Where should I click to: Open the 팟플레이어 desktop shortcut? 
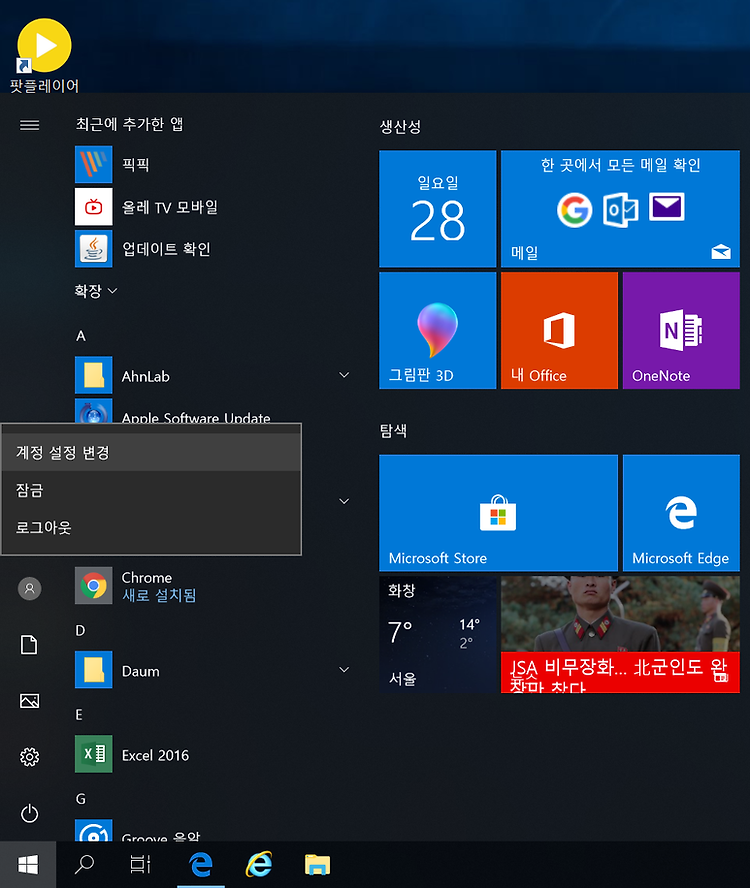coord(44,56)
